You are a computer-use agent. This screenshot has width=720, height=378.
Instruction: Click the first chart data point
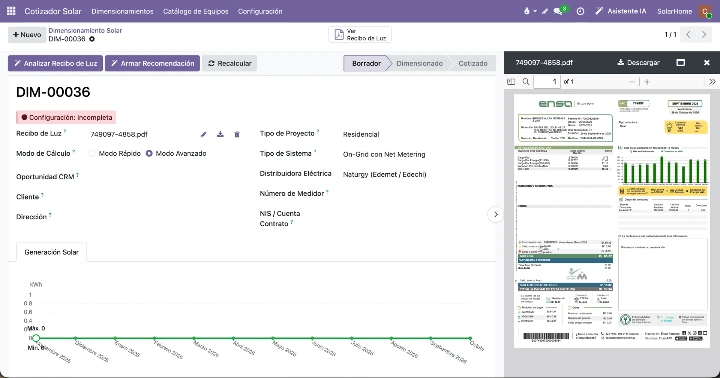point(36,338)
